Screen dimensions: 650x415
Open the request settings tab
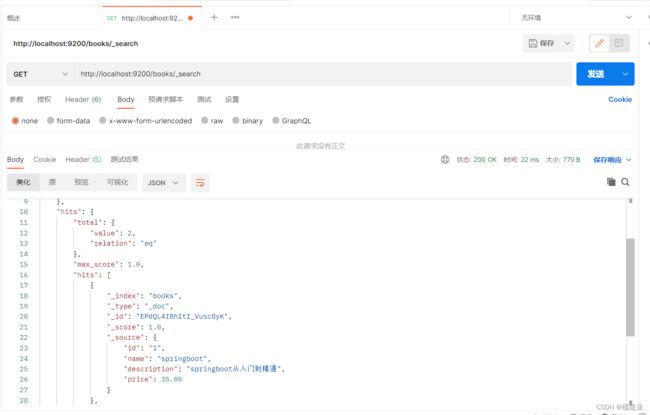(x=232, y=100)
